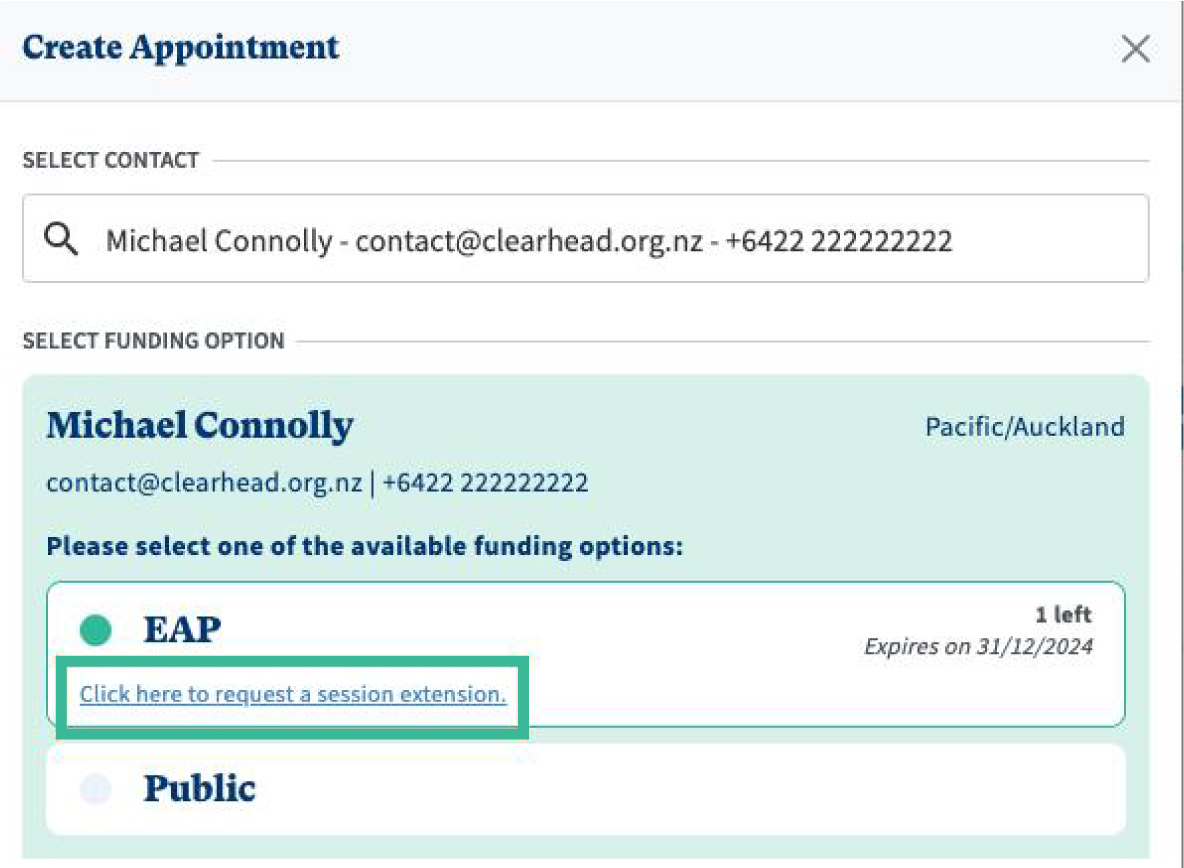
Task: Click the Create Appointment title
Action: click(x=181, y=47)
